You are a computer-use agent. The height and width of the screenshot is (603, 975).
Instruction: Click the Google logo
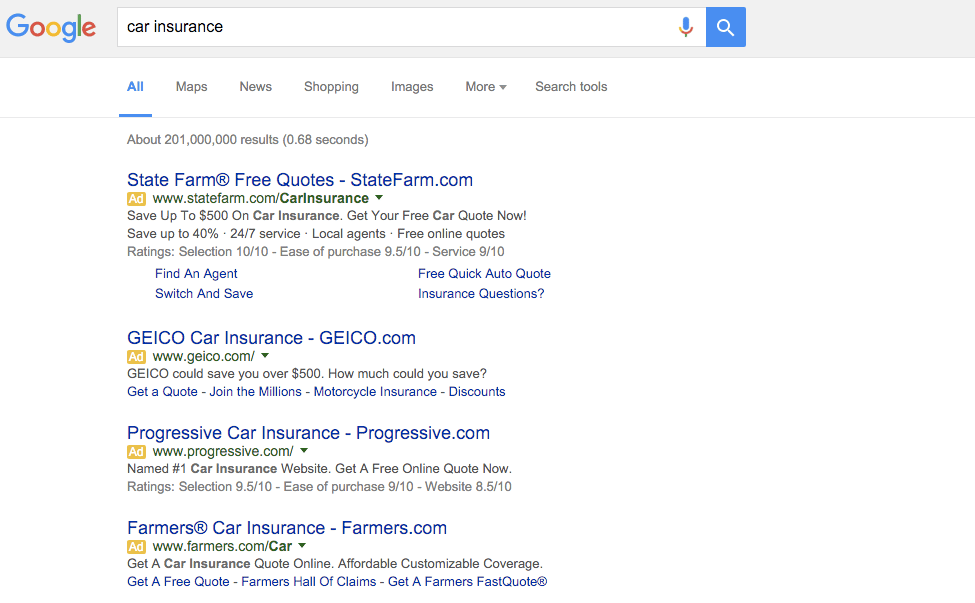point(51,27)
